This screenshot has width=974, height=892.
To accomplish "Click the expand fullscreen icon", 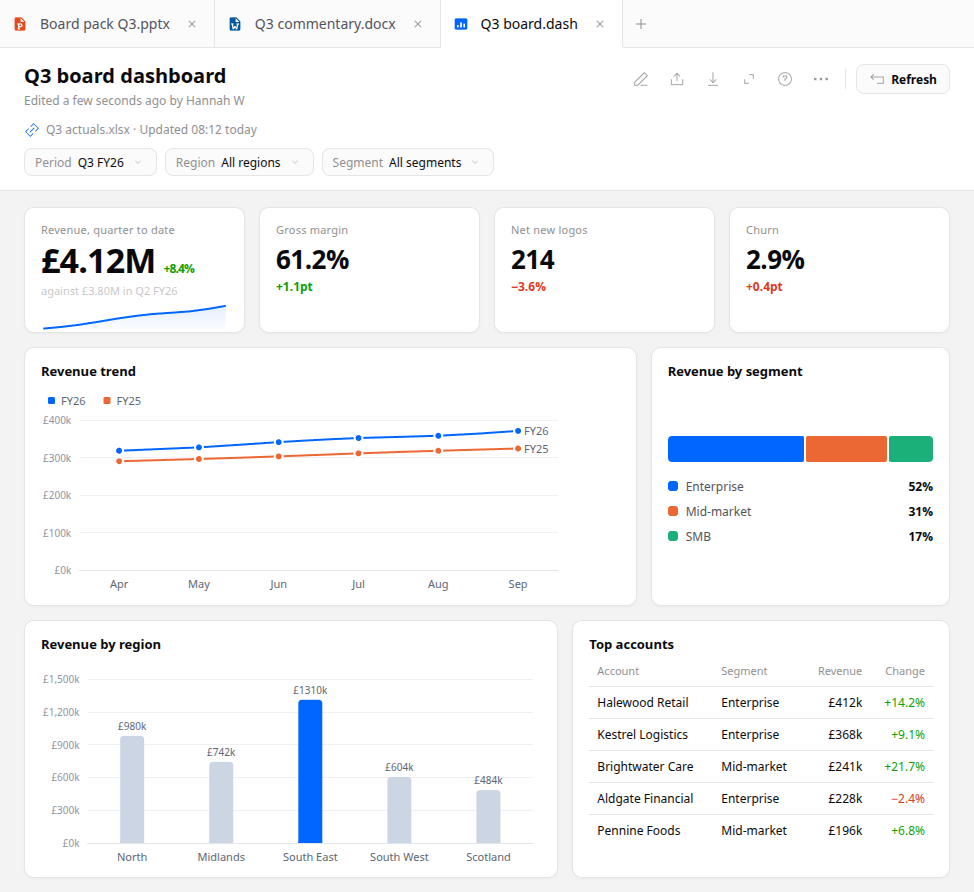I will tap(749, 80).
